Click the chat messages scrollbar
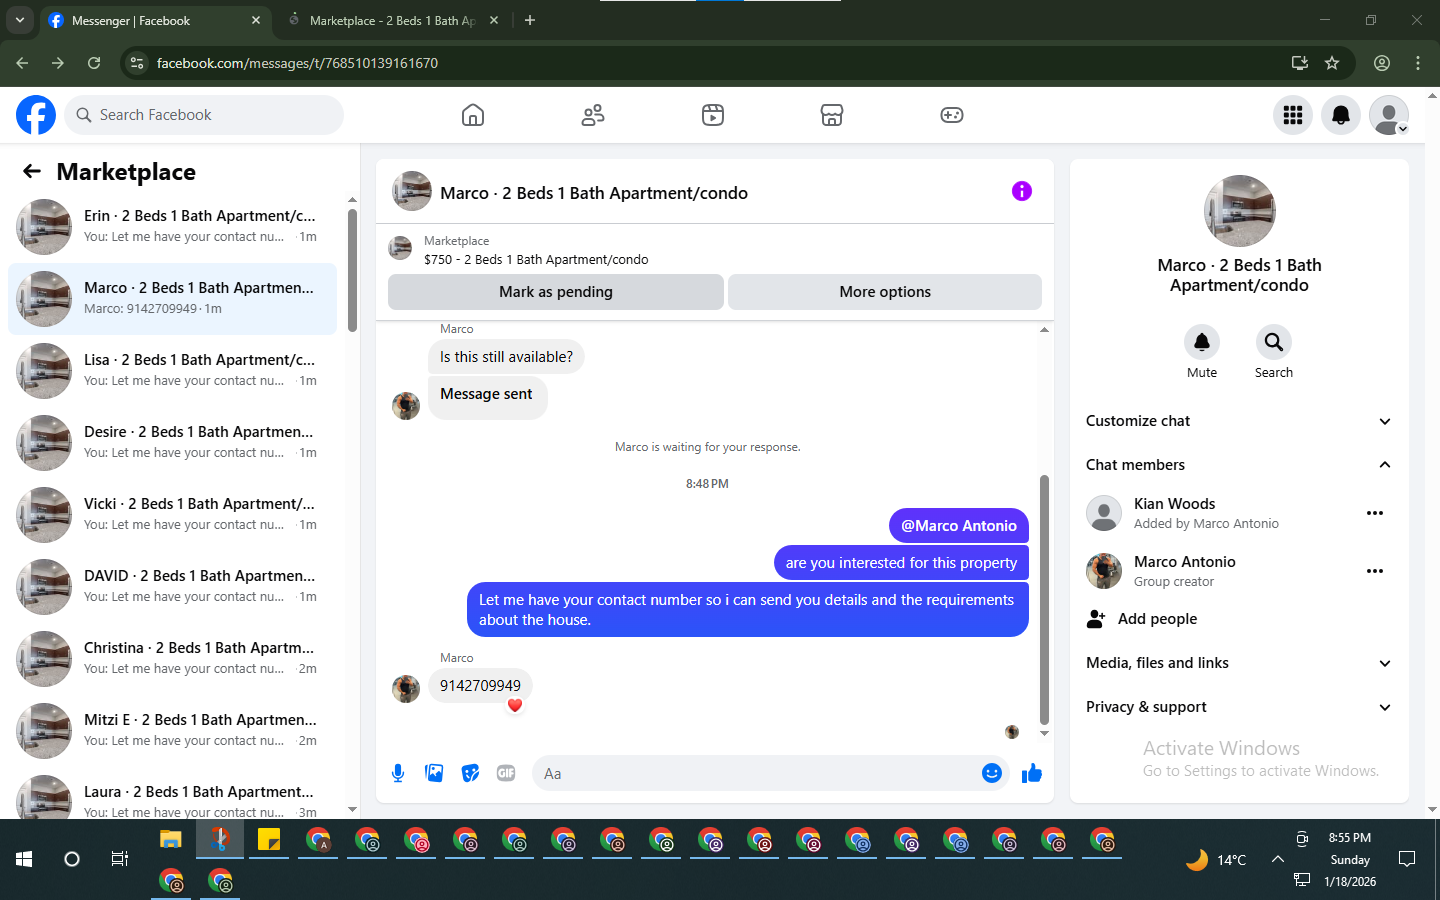 click(x=1044, y=600)
